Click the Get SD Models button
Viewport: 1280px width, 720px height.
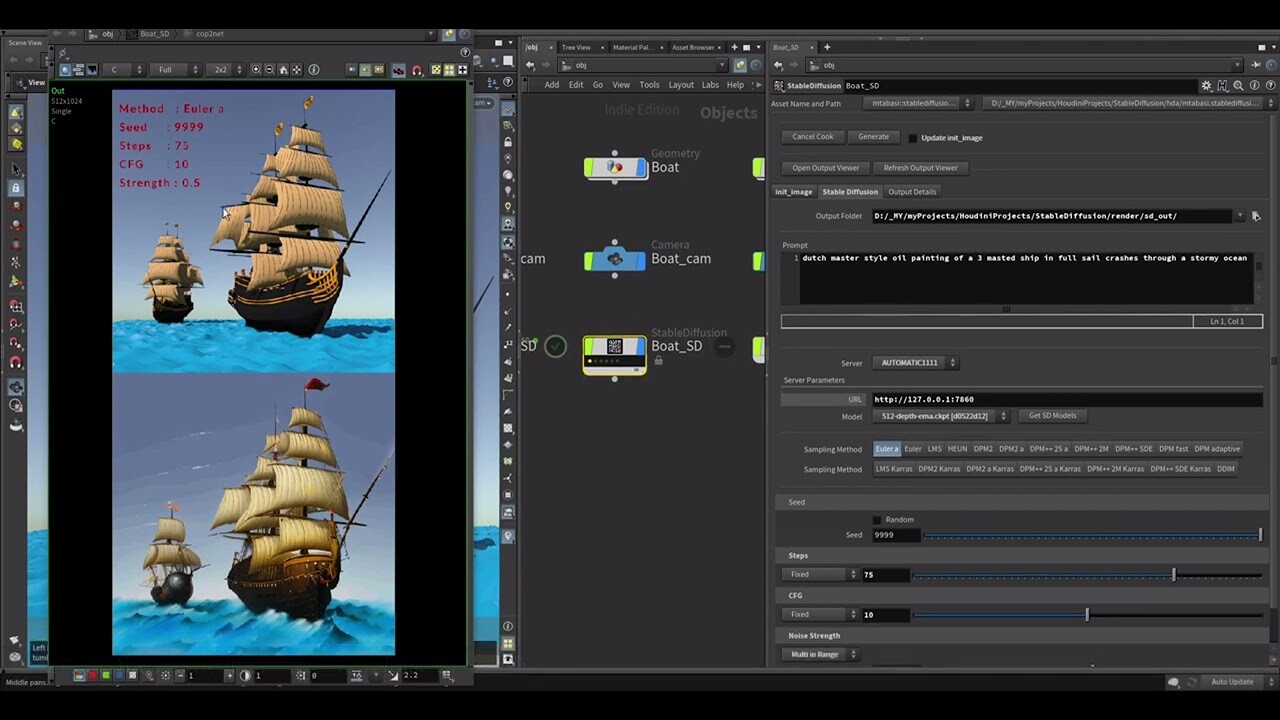(1052, 415)
